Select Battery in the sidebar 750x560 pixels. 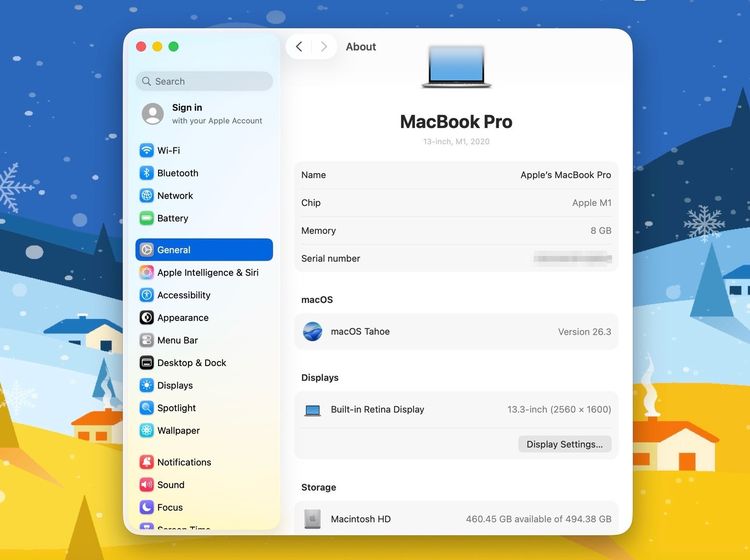pyautogui.click(x=204, y=218)
